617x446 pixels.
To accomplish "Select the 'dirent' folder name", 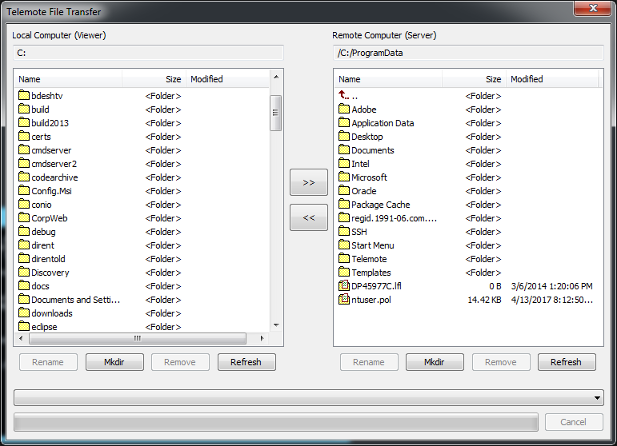I will tap(43, 245).
